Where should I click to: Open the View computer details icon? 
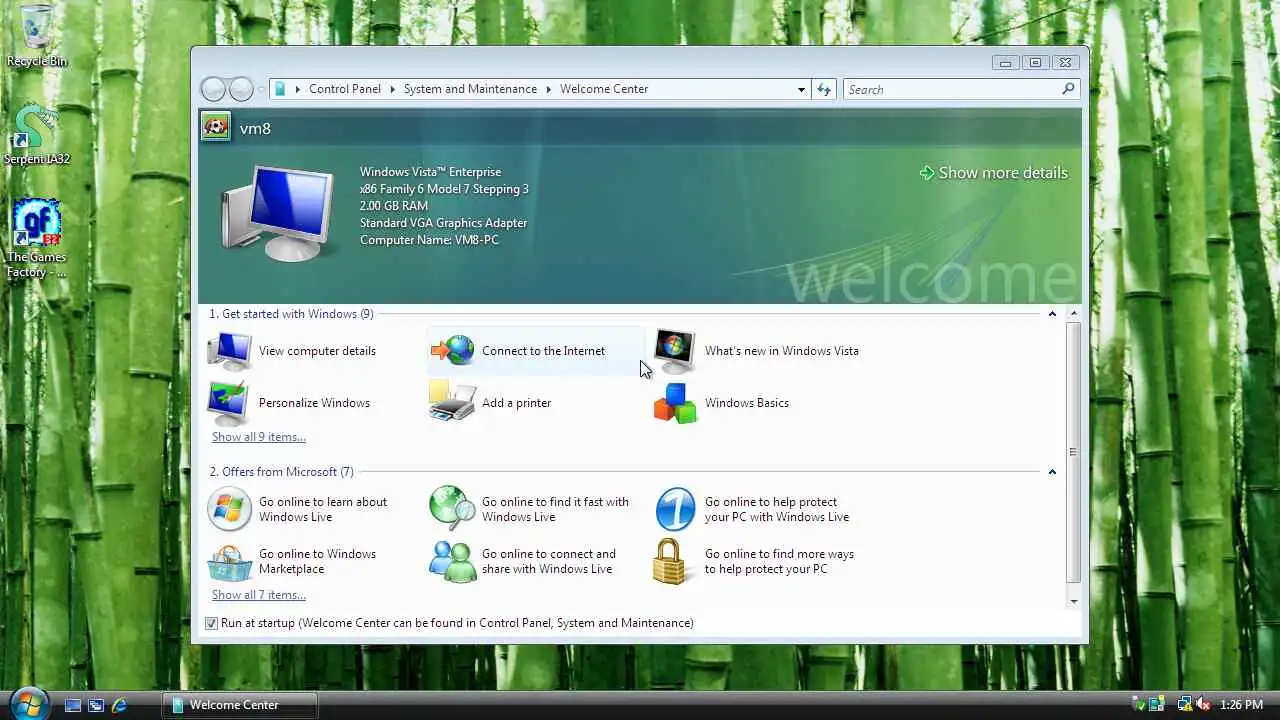tap(229, 351)
